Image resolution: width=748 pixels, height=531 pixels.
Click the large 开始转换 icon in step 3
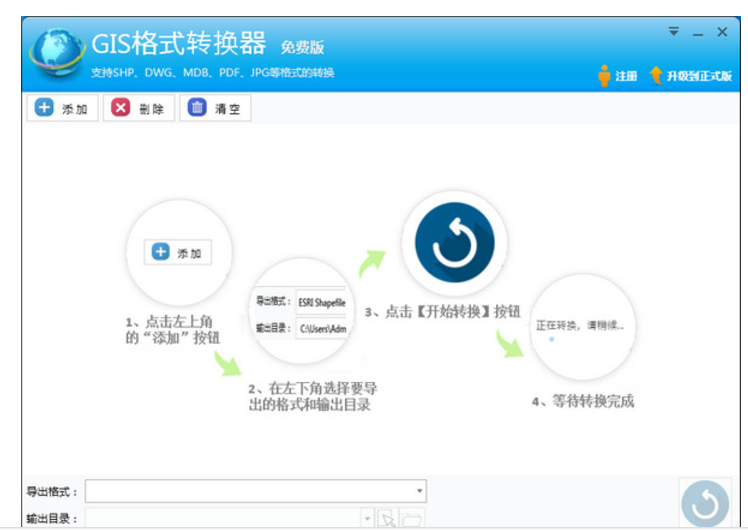[x=454, y=244]
